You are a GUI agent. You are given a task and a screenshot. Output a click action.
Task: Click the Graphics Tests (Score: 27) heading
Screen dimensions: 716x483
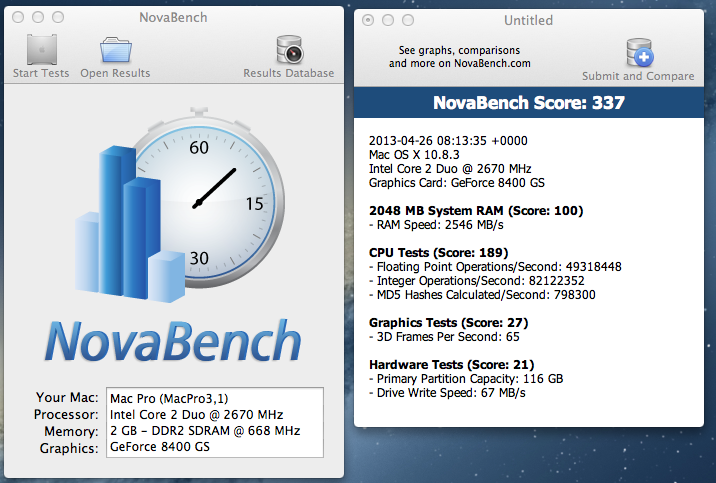coord(448,323)
